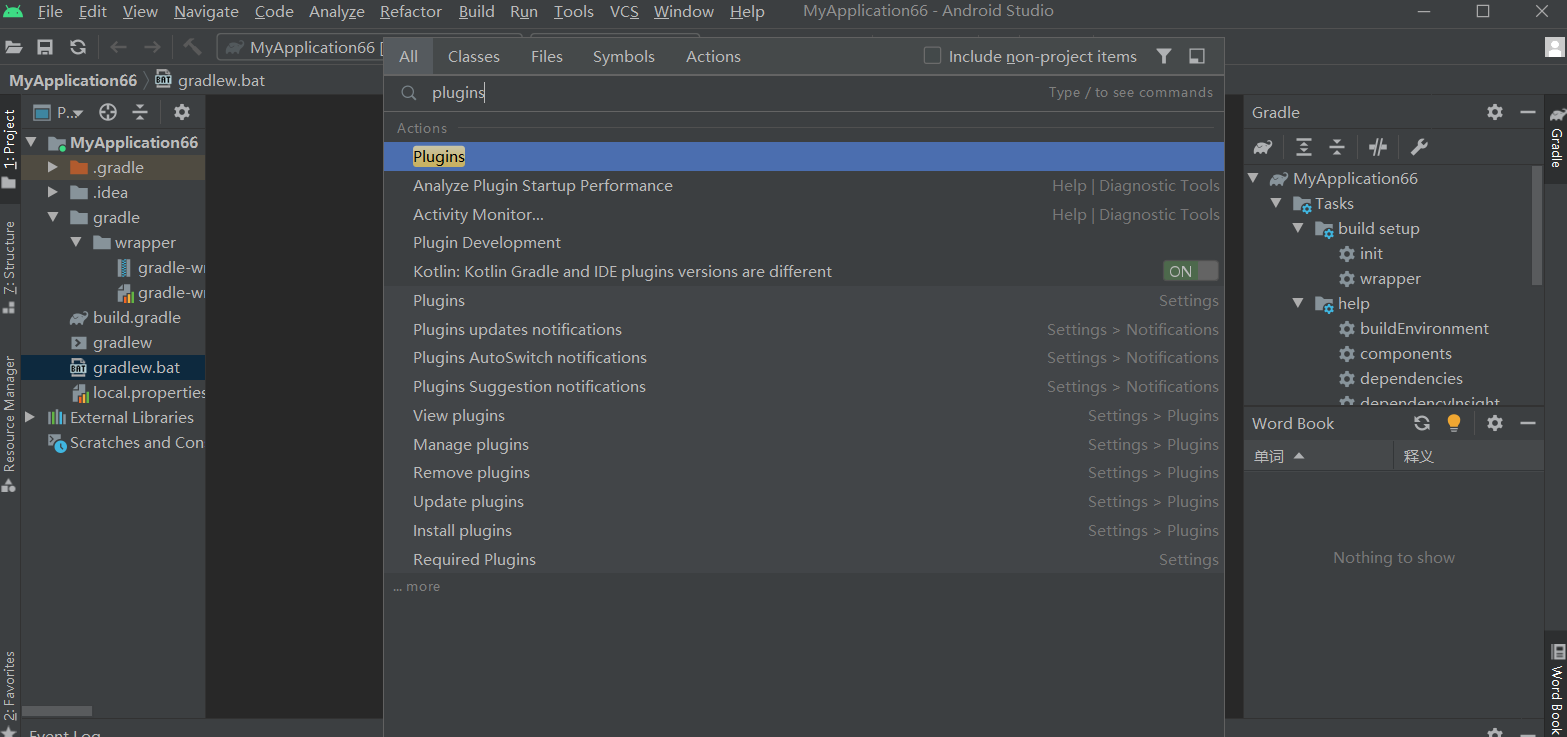Screen dimensions: 1567x737
Task: Open Project panel settings gear
Action: tap(182, 112)
